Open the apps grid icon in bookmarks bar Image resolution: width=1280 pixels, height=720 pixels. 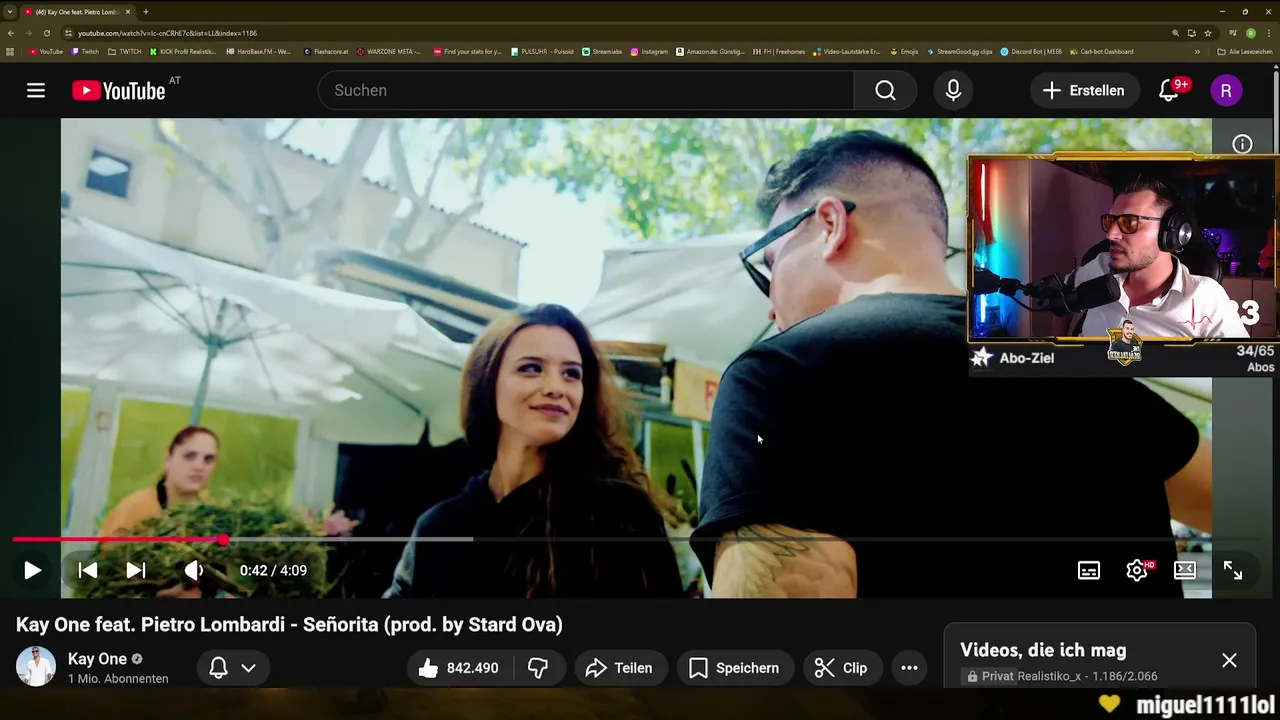tap(10, 52)
